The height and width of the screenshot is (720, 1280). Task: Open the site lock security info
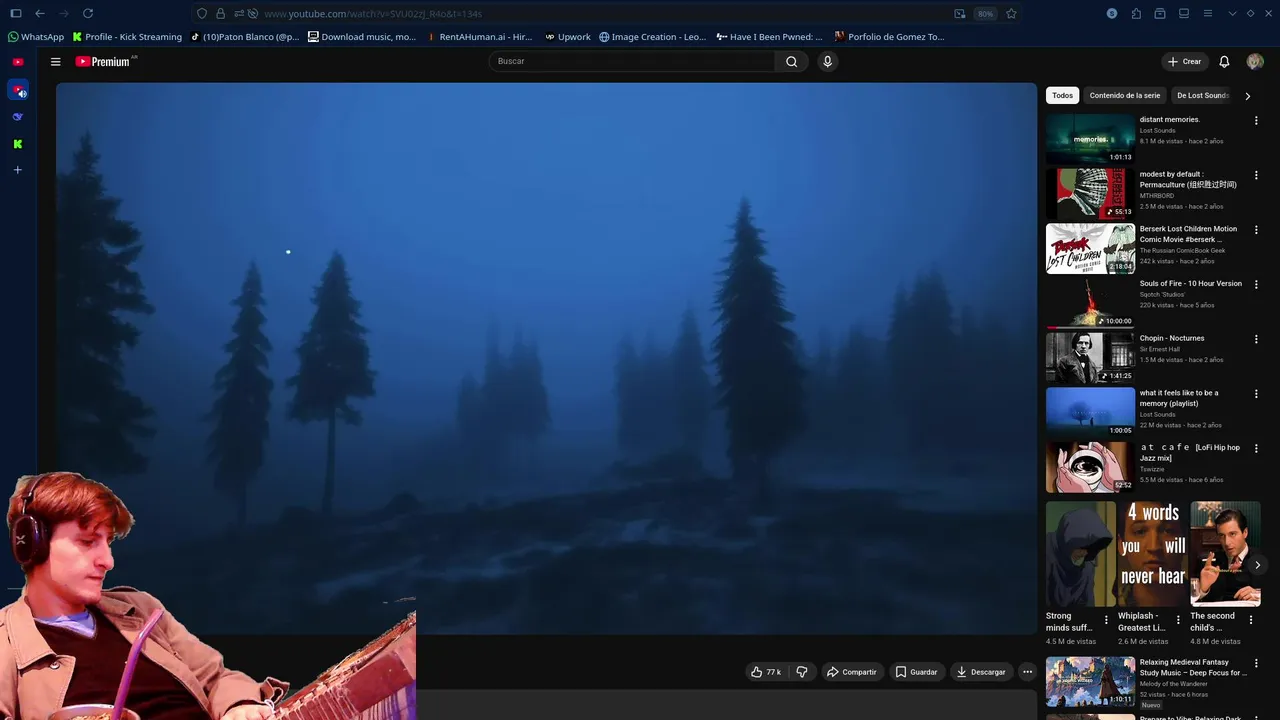(x=220, y=14)
